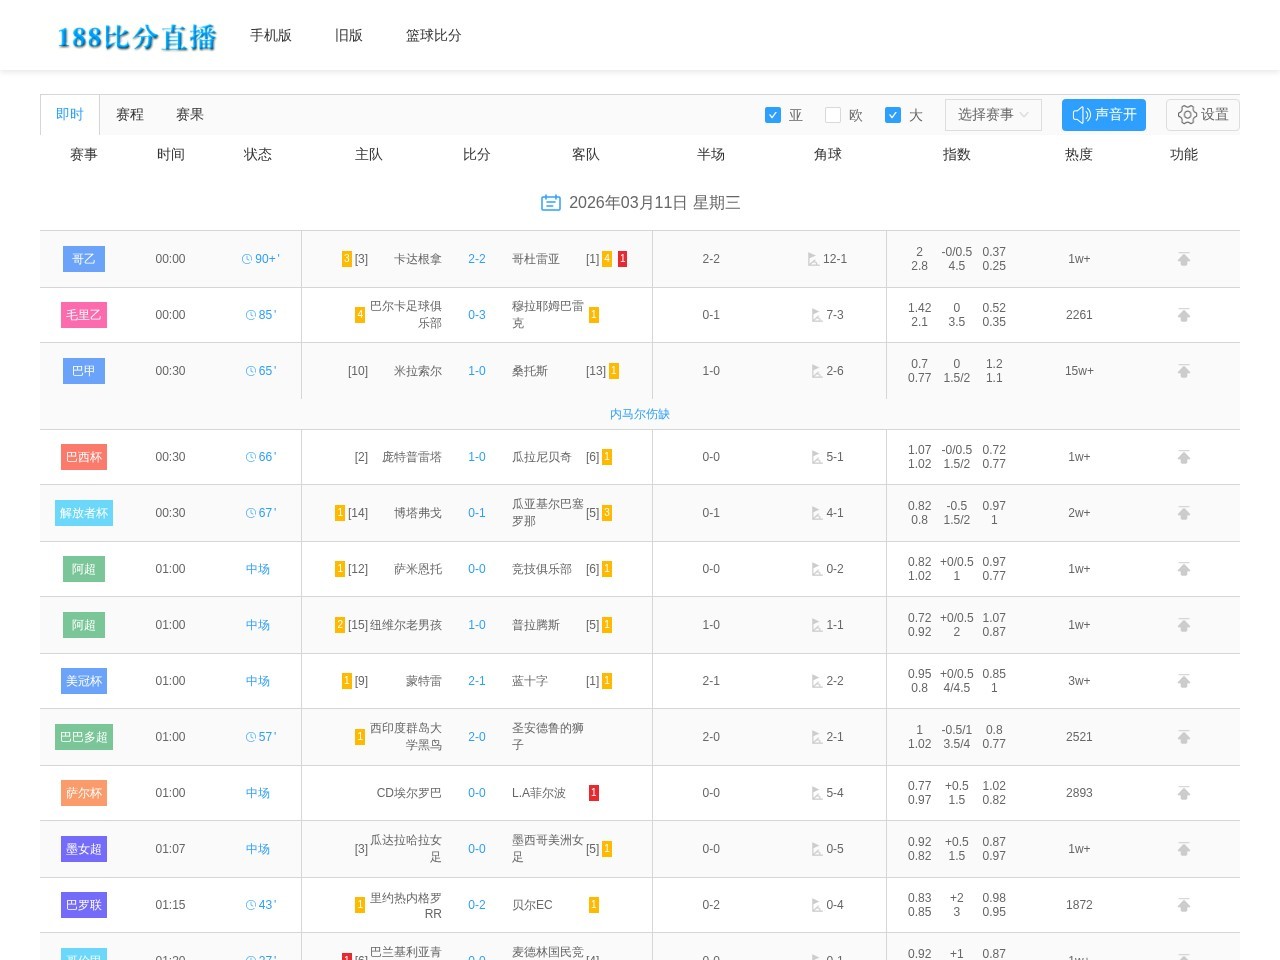This screenshot has width=1280, height=960.
Task: Enable the 欧 checkbox
Action: click(832, 114)
